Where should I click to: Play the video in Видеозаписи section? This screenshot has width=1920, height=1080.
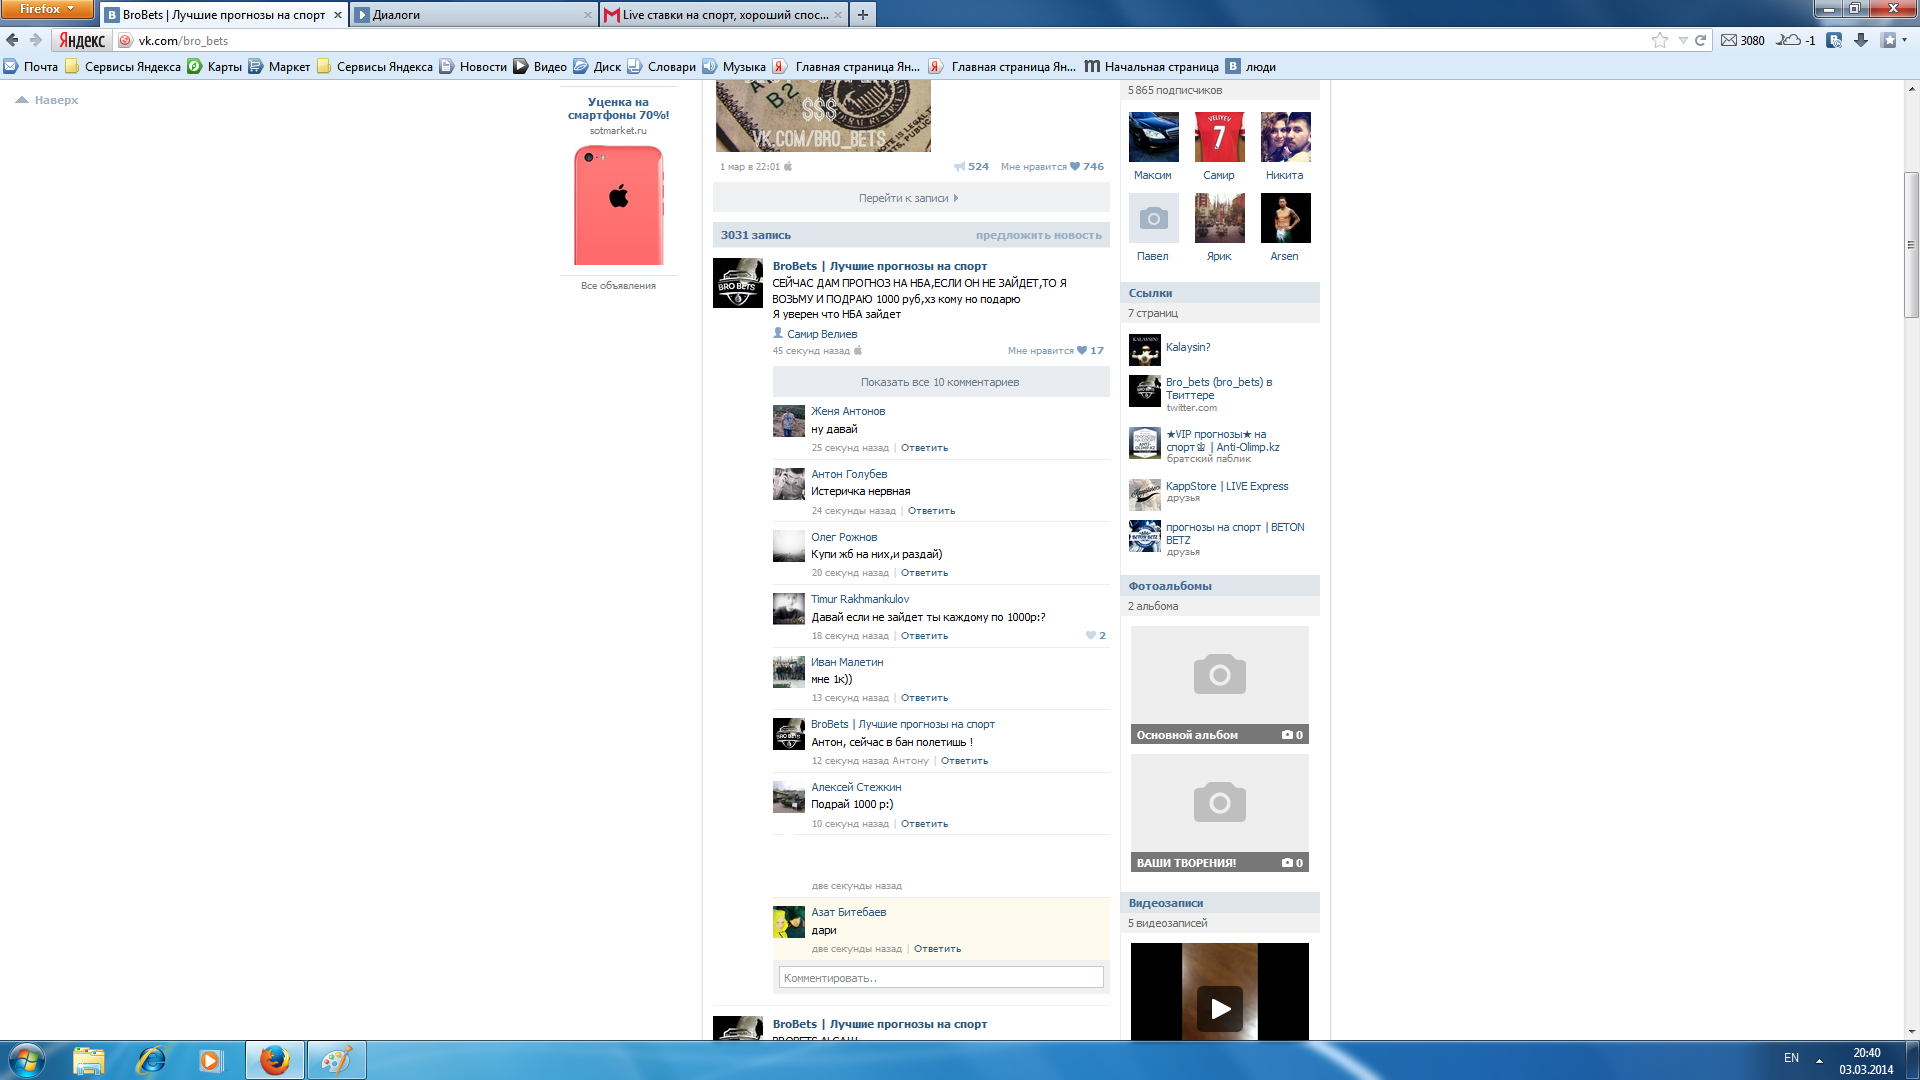tap(1220, 1008)
